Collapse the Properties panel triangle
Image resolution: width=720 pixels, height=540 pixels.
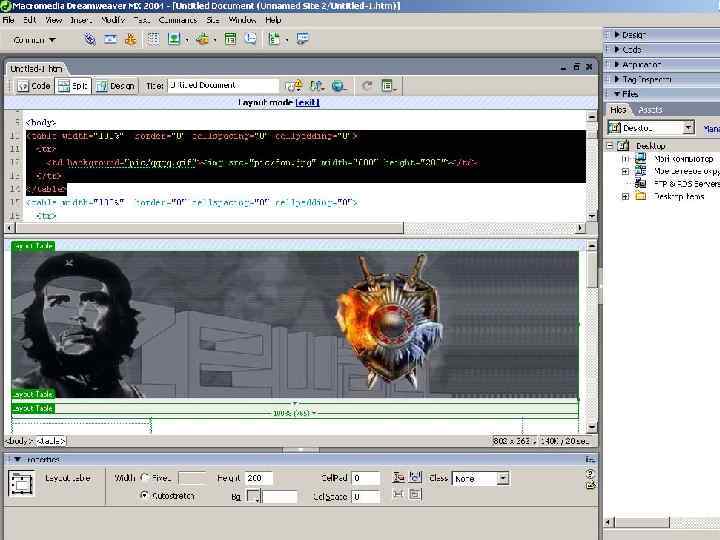coord(17,460)
